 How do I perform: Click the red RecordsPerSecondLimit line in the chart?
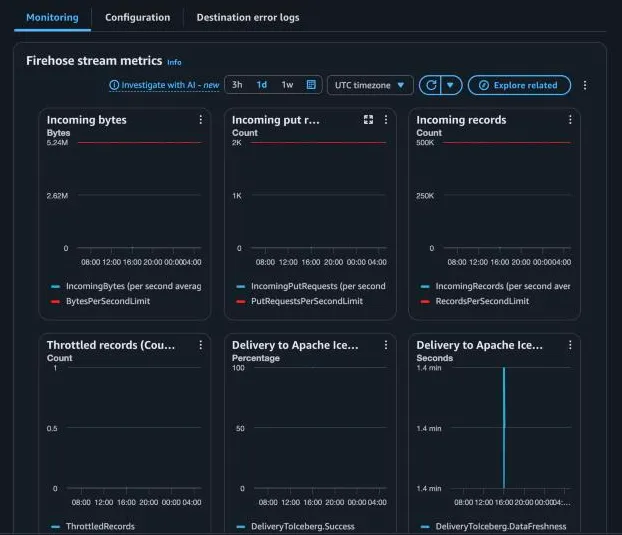pos(507,142)
